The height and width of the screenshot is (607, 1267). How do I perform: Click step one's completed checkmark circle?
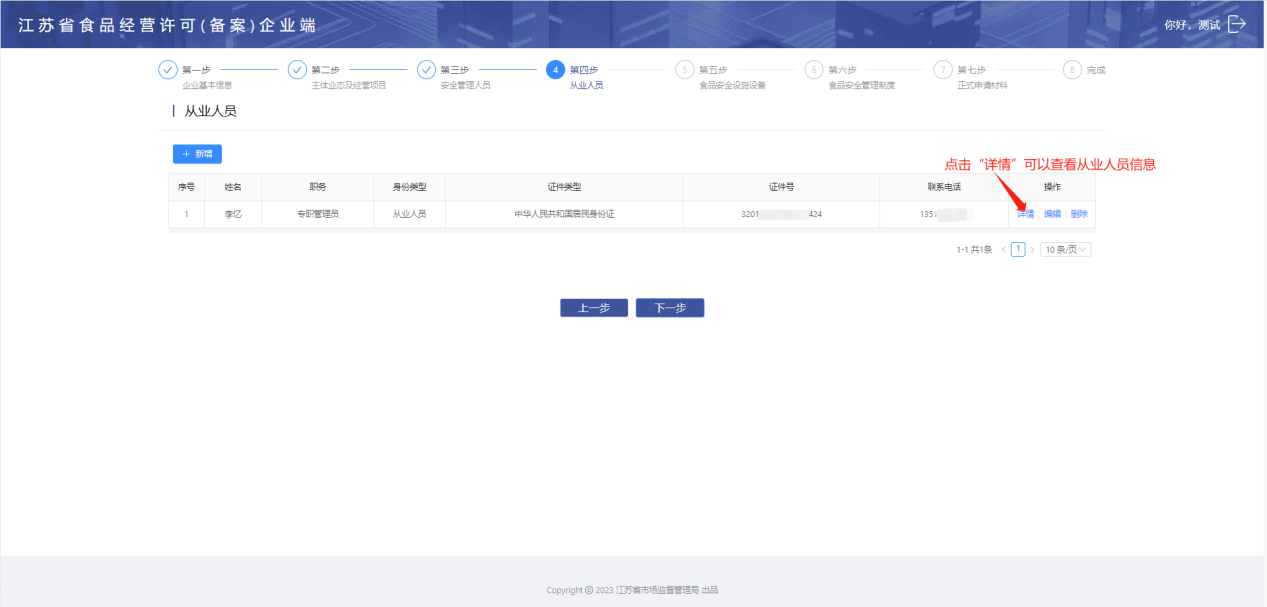(x=167, y=70)
